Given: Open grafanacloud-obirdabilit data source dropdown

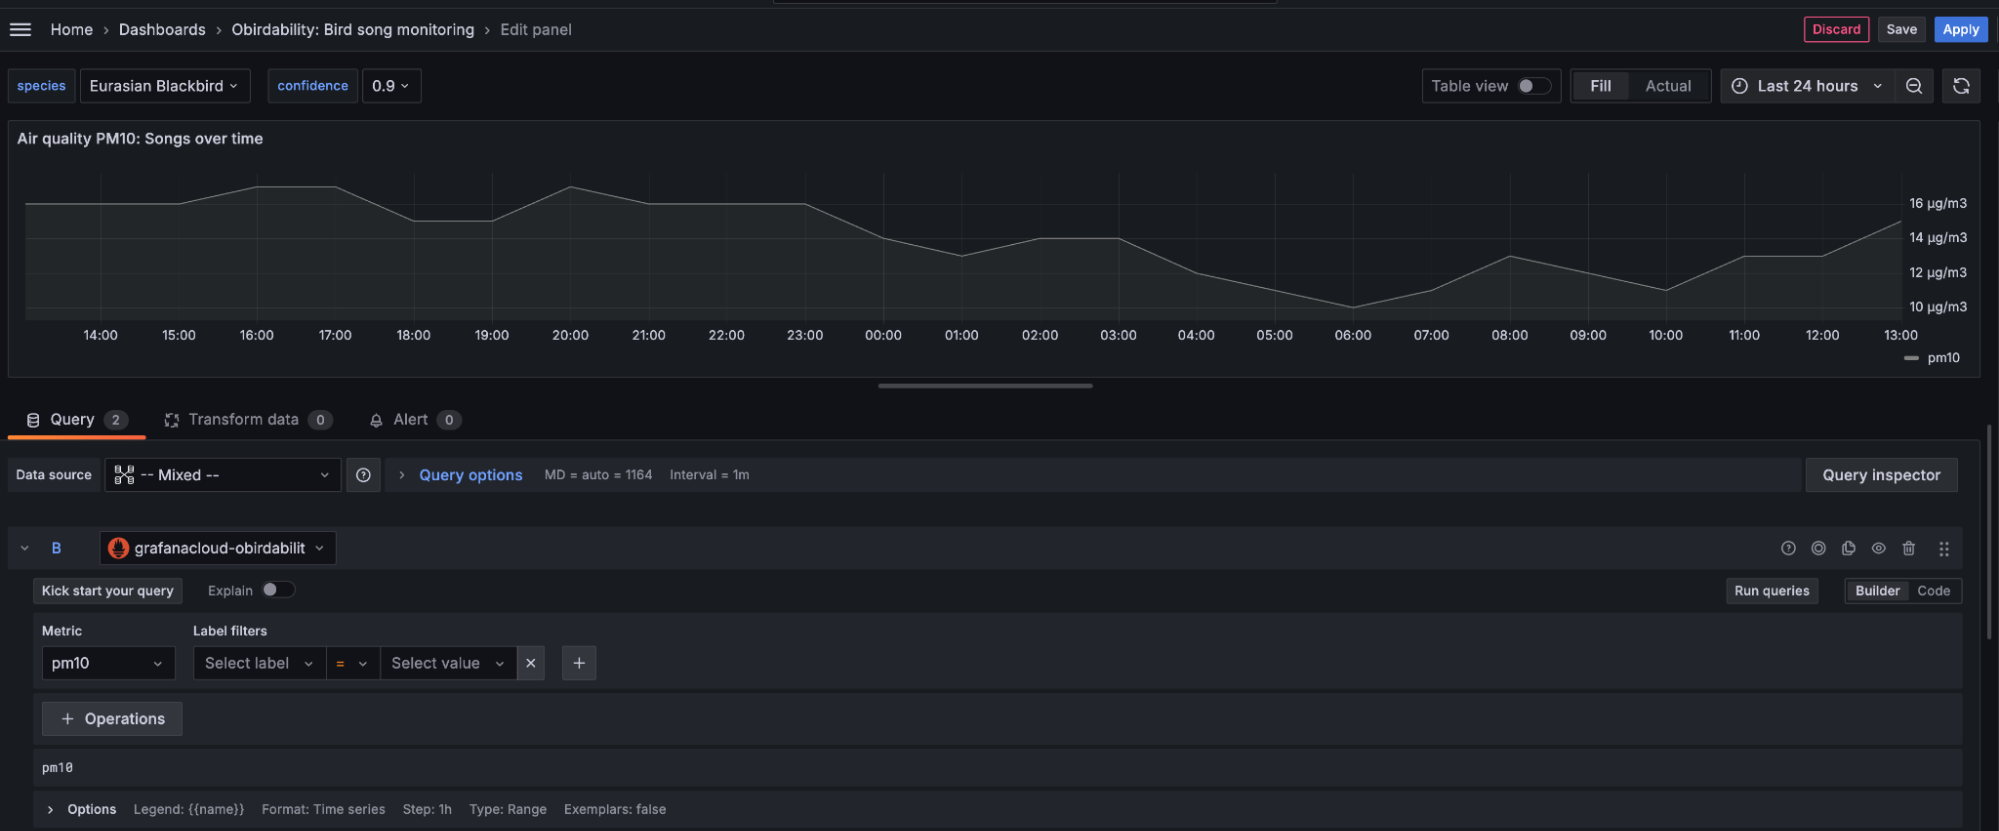Looking at the screenshot, I should point(218,548).
